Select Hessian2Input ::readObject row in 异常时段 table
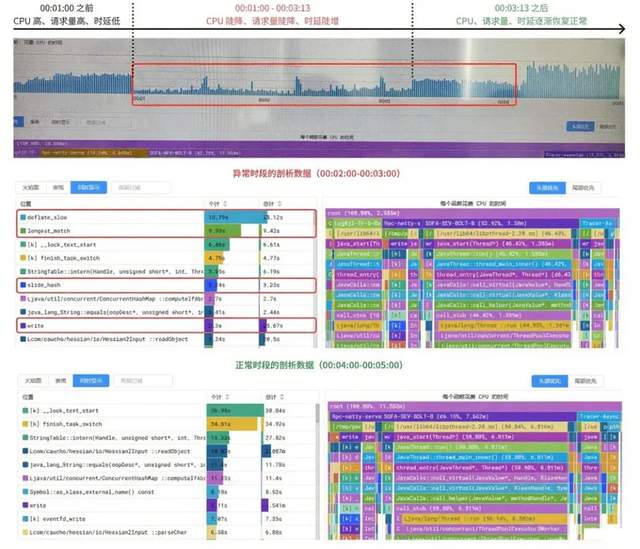This screenshot has width=640, height=549. 166,339
